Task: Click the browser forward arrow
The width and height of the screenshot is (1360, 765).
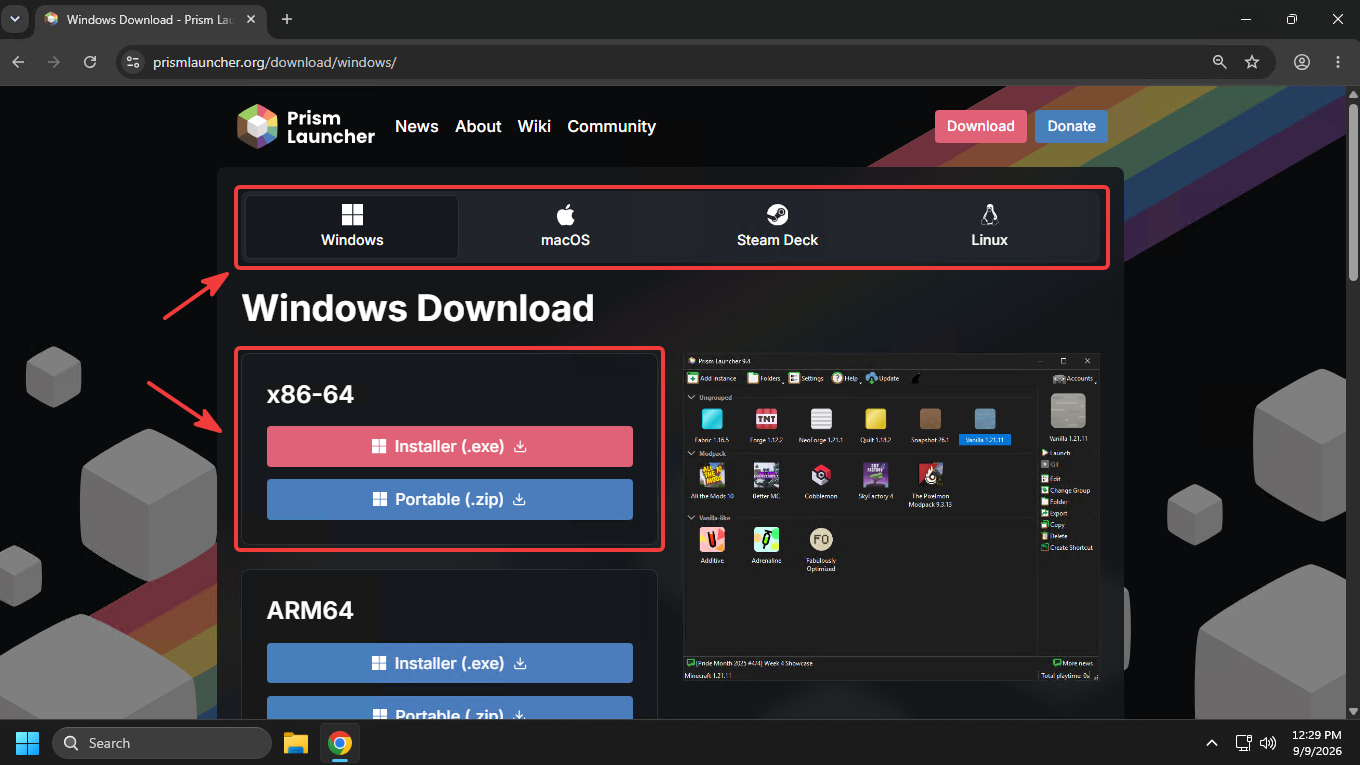Action: 54,62
